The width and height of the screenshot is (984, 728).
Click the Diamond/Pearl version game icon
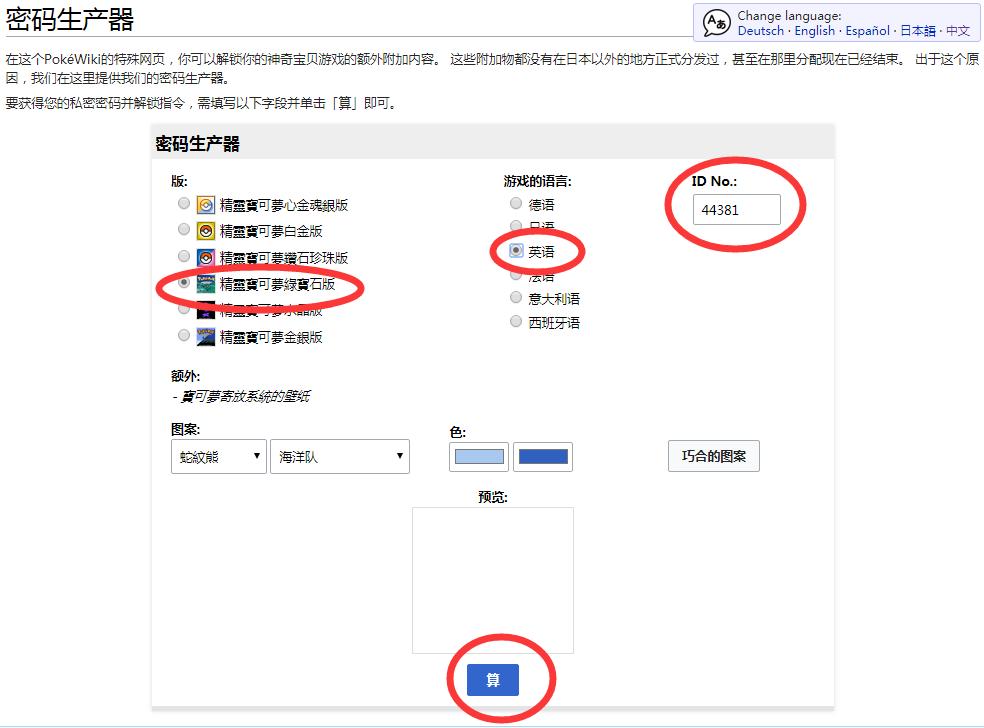pos(204,256)
